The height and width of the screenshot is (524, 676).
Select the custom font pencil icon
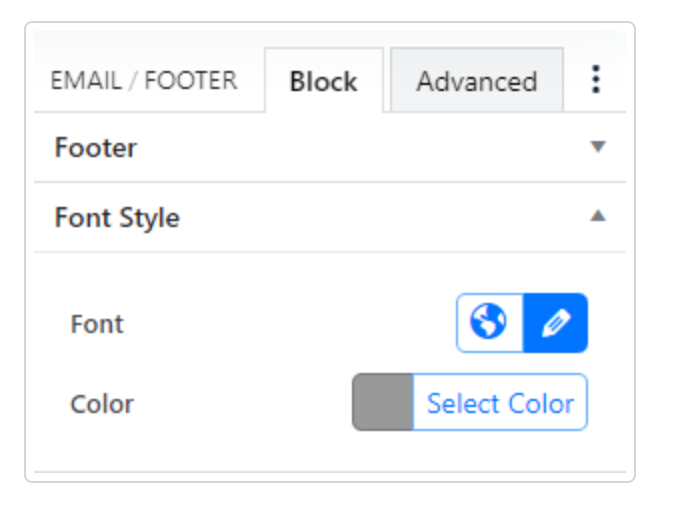[555, 323]
